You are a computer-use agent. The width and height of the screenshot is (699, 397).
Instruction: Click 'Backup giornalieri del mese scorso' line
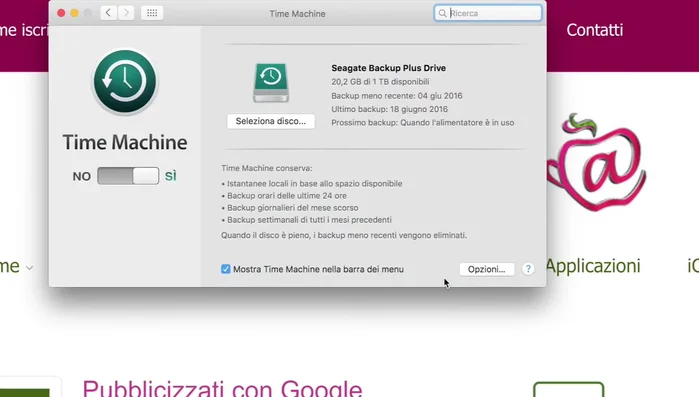(x=290, y=208)
